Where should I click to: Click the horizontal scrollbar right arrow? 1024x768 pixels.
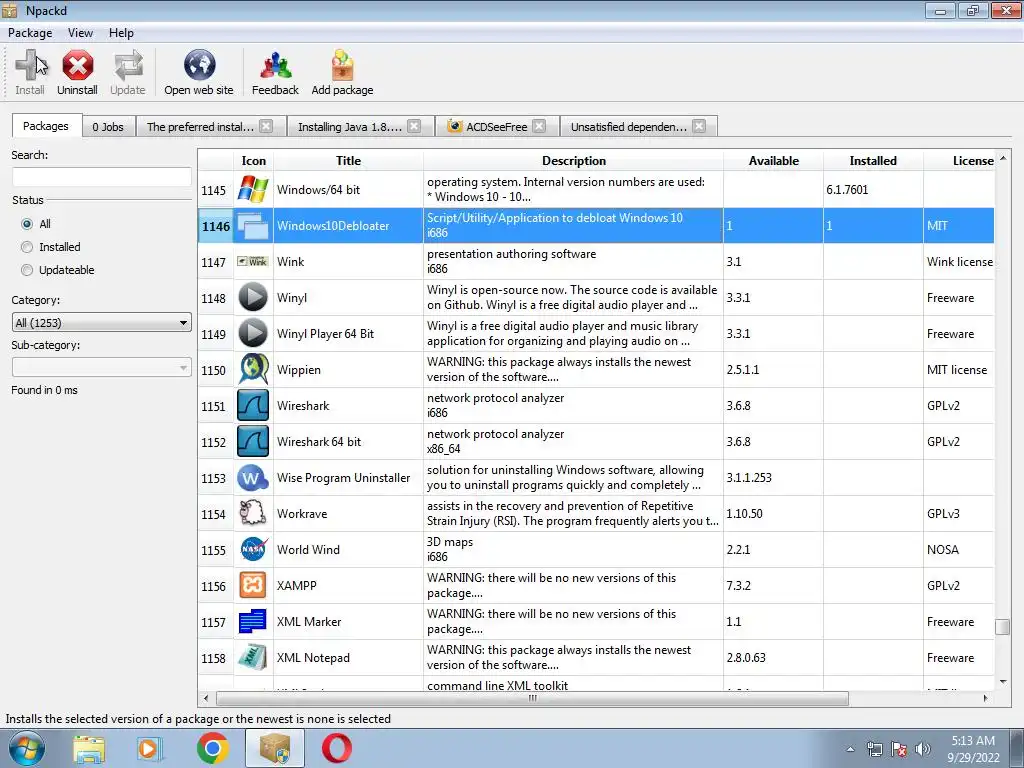click(x=985, y=698)
